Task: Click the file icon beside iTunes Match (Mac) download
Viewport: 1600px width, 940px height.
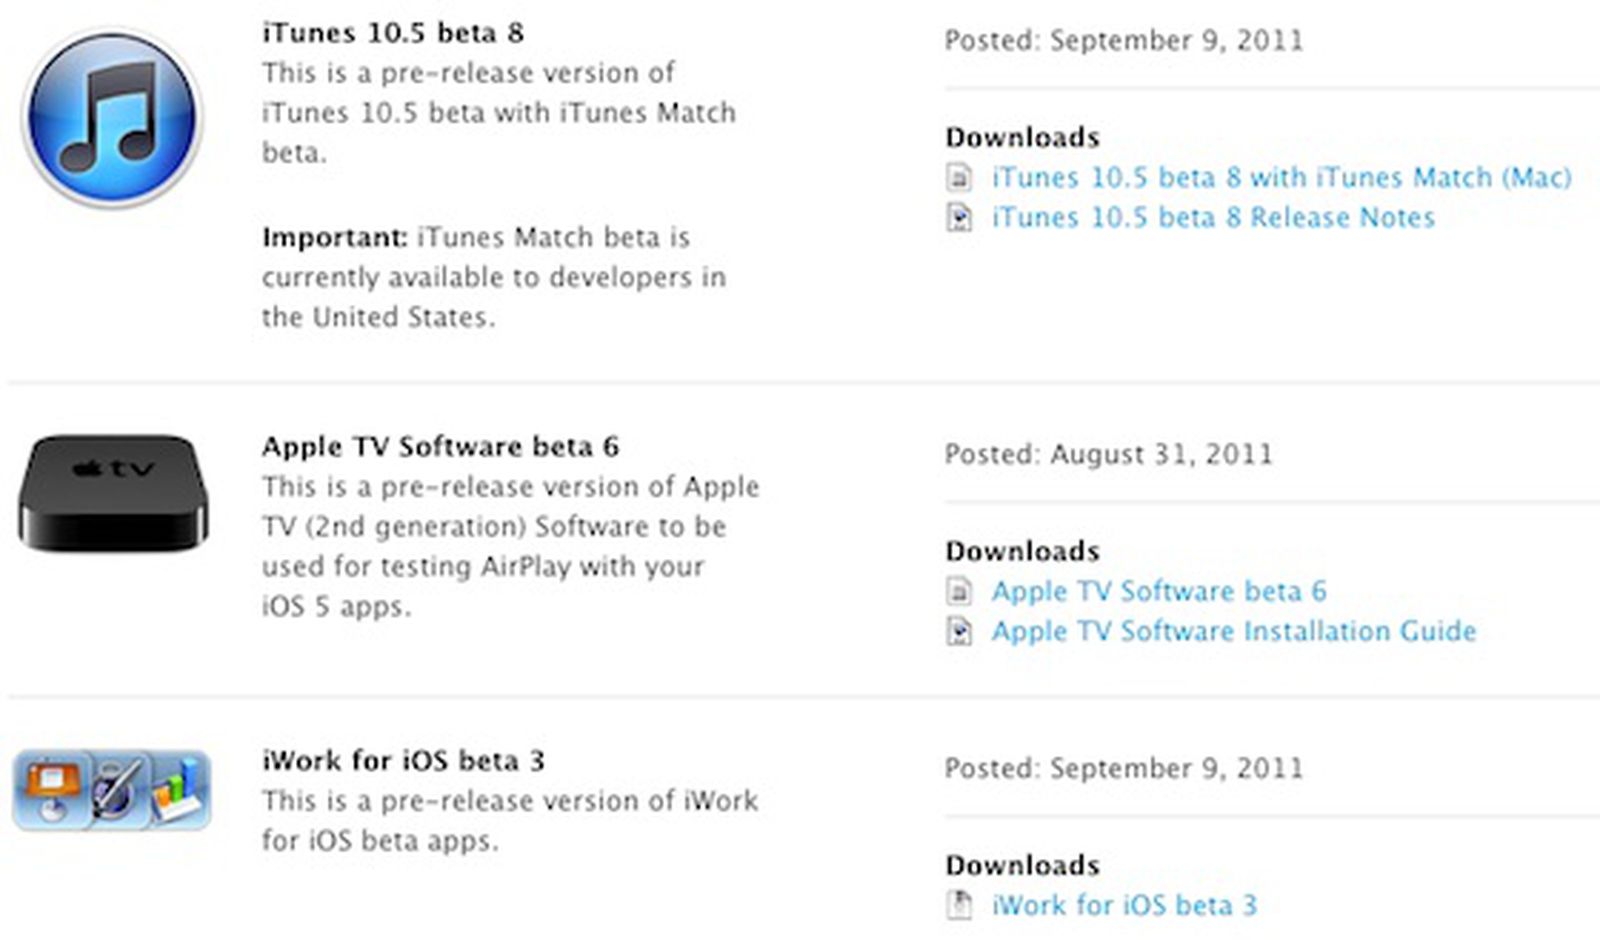Action: 959,178
